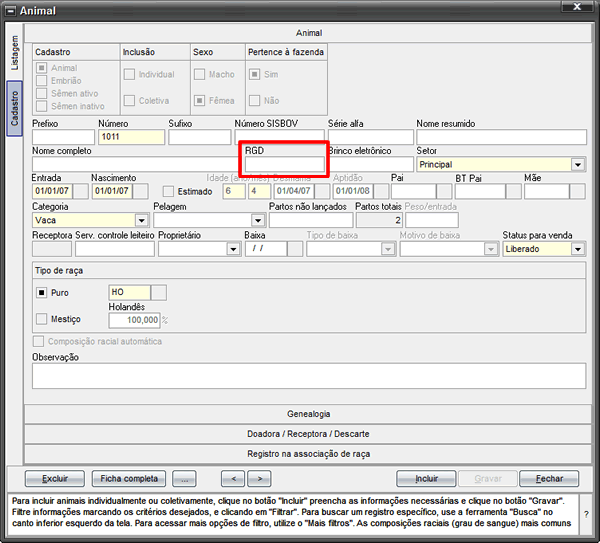The width and height of the screenshot is (600, 543).
Task: Open the window system menu icon
Action: [x=11, y=11]
